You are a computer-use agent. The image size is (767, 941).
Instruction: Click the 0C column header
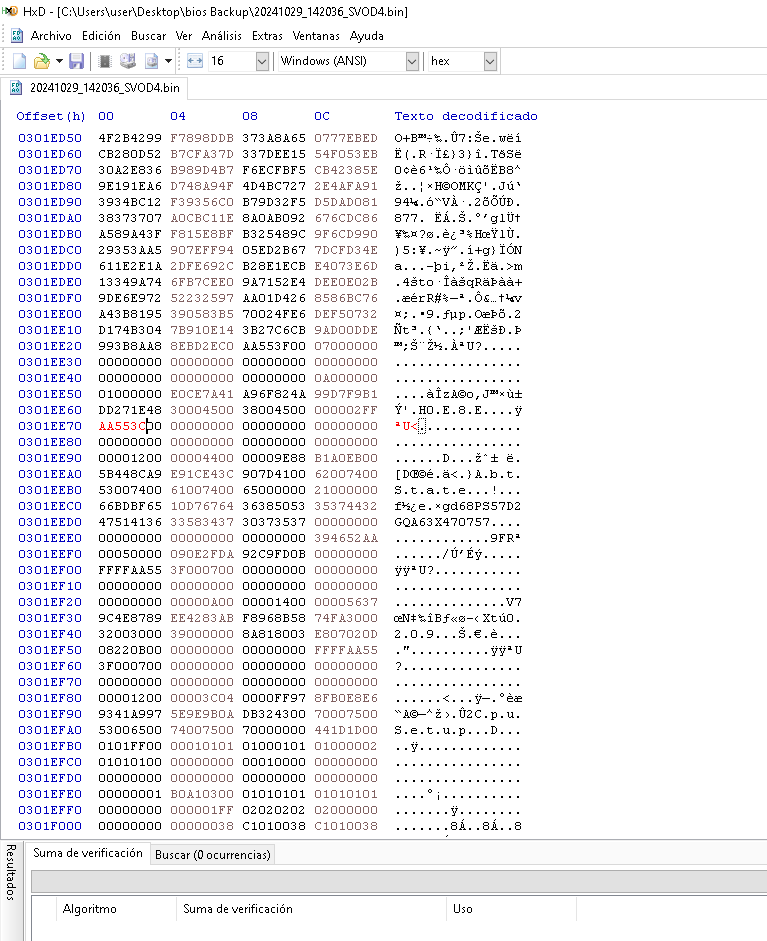pos(322,116)
